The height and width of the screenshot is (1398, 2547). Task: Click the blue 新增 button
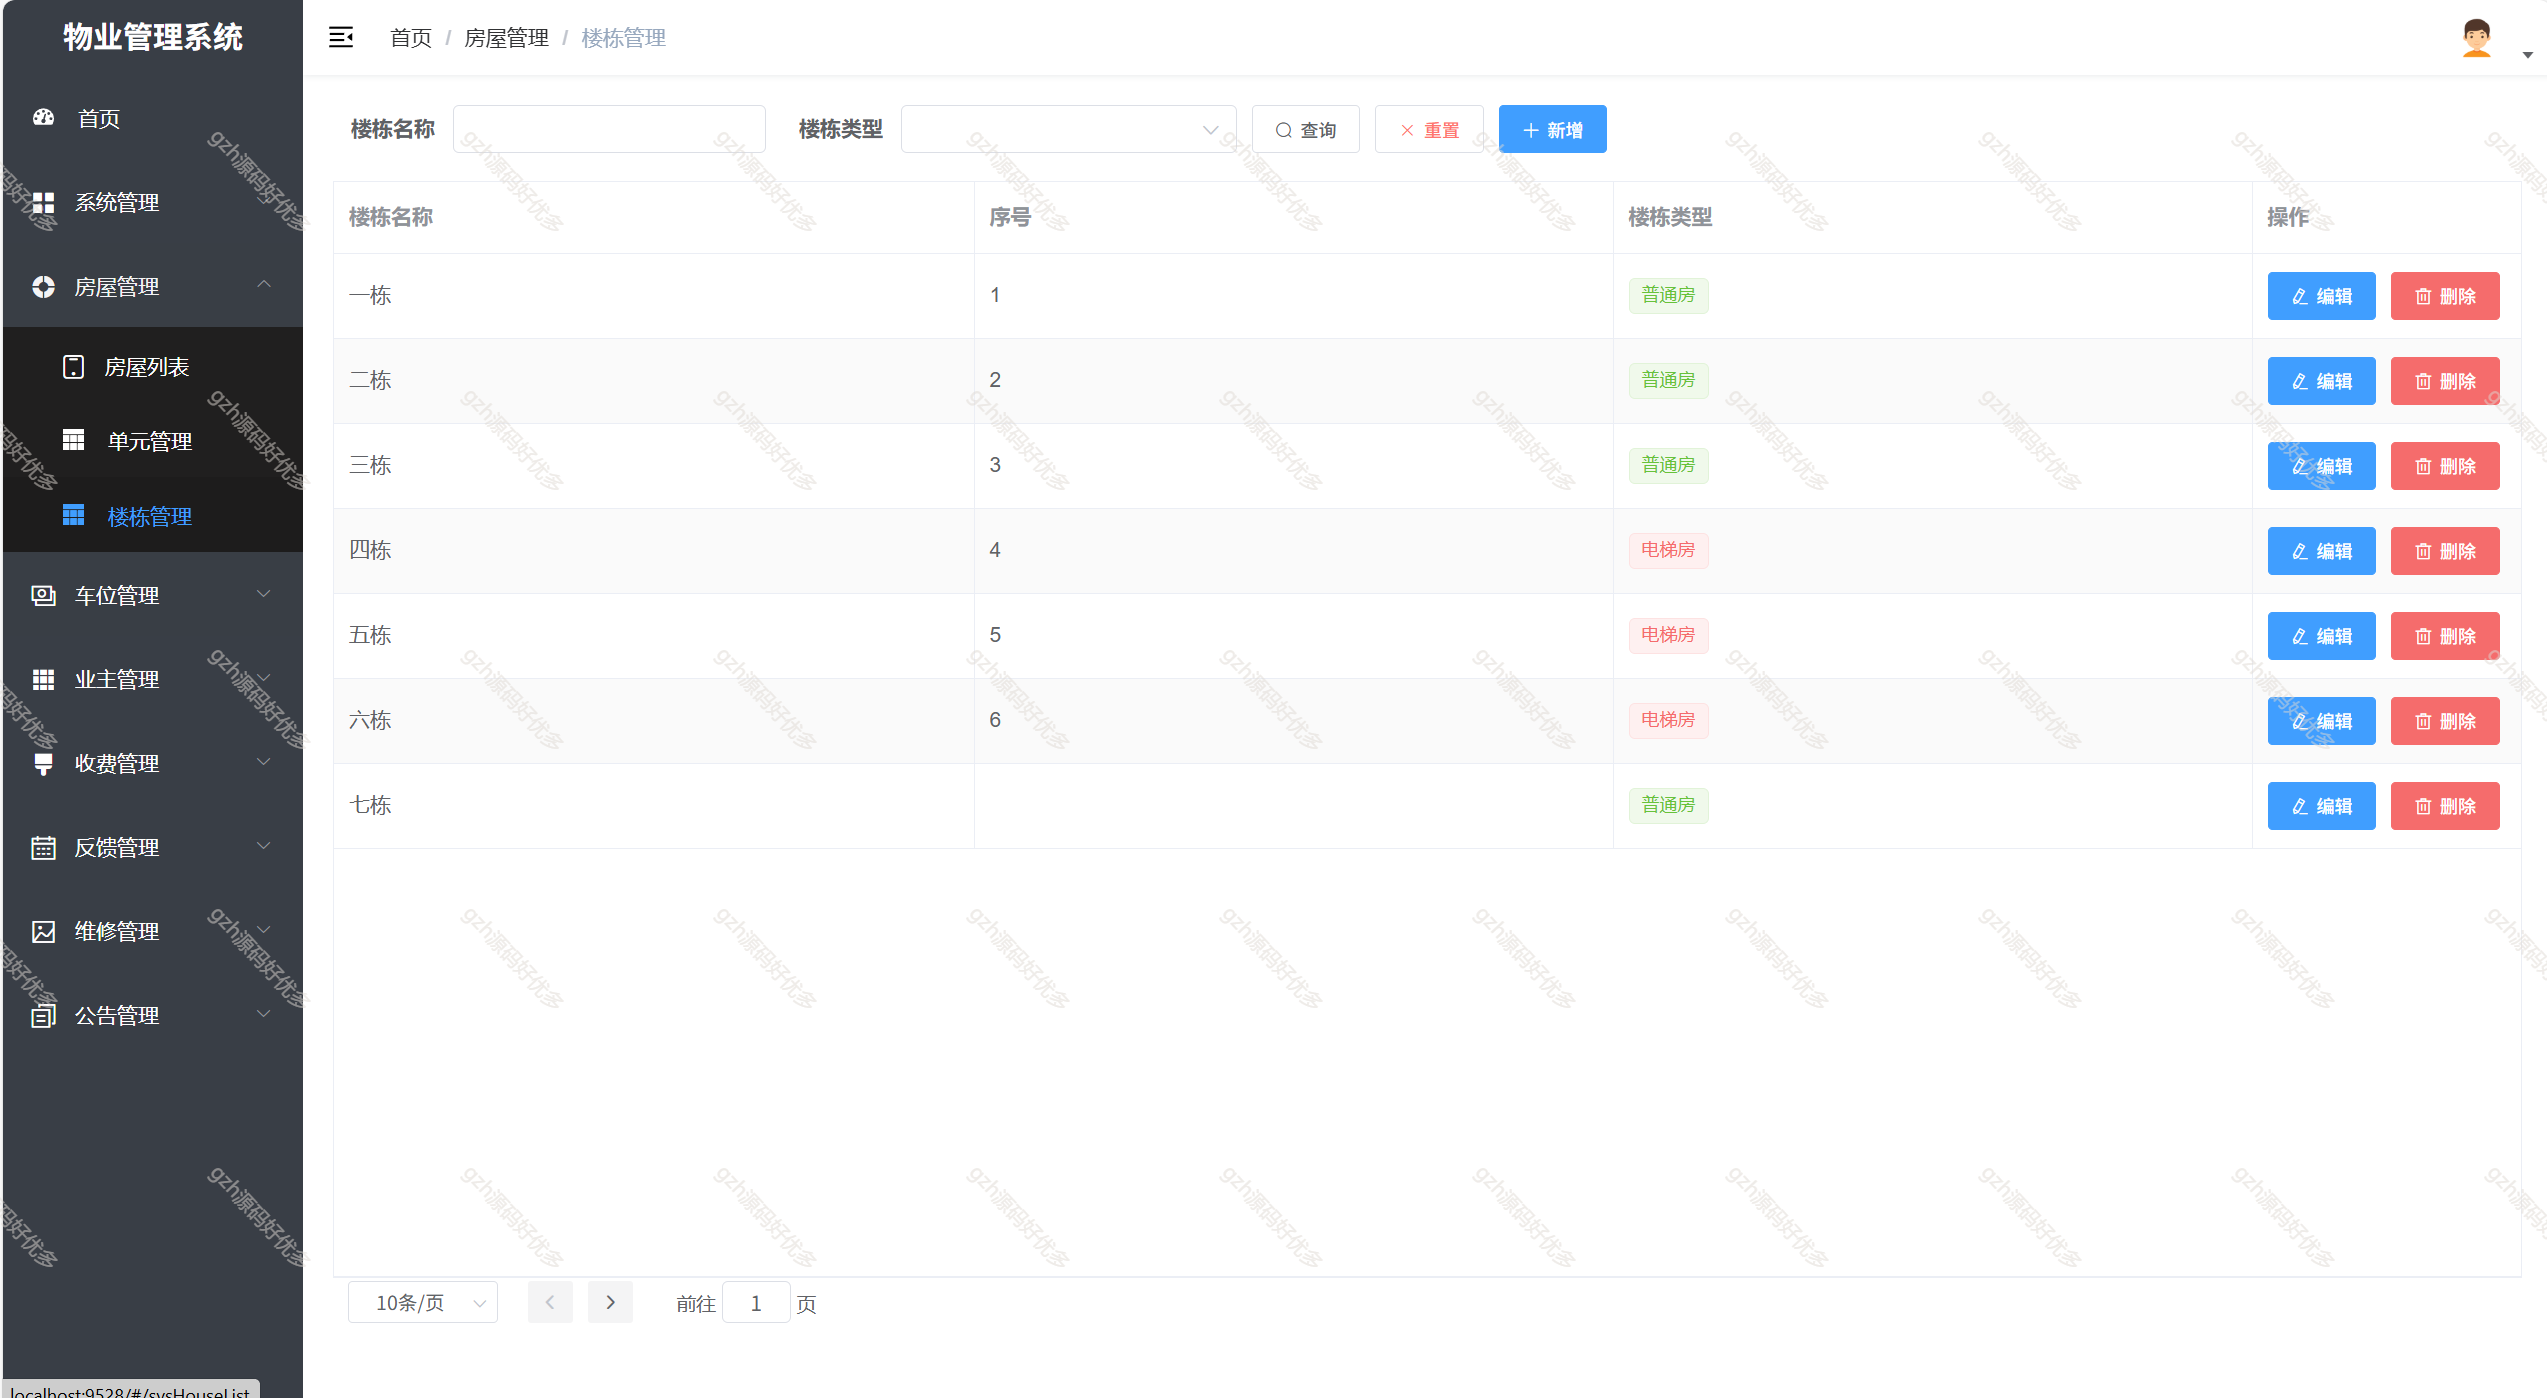(x=1552, y=130)
